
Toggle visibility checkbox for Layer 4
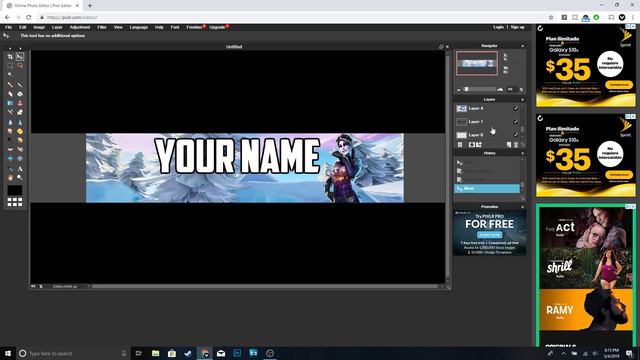pos(516,109)
